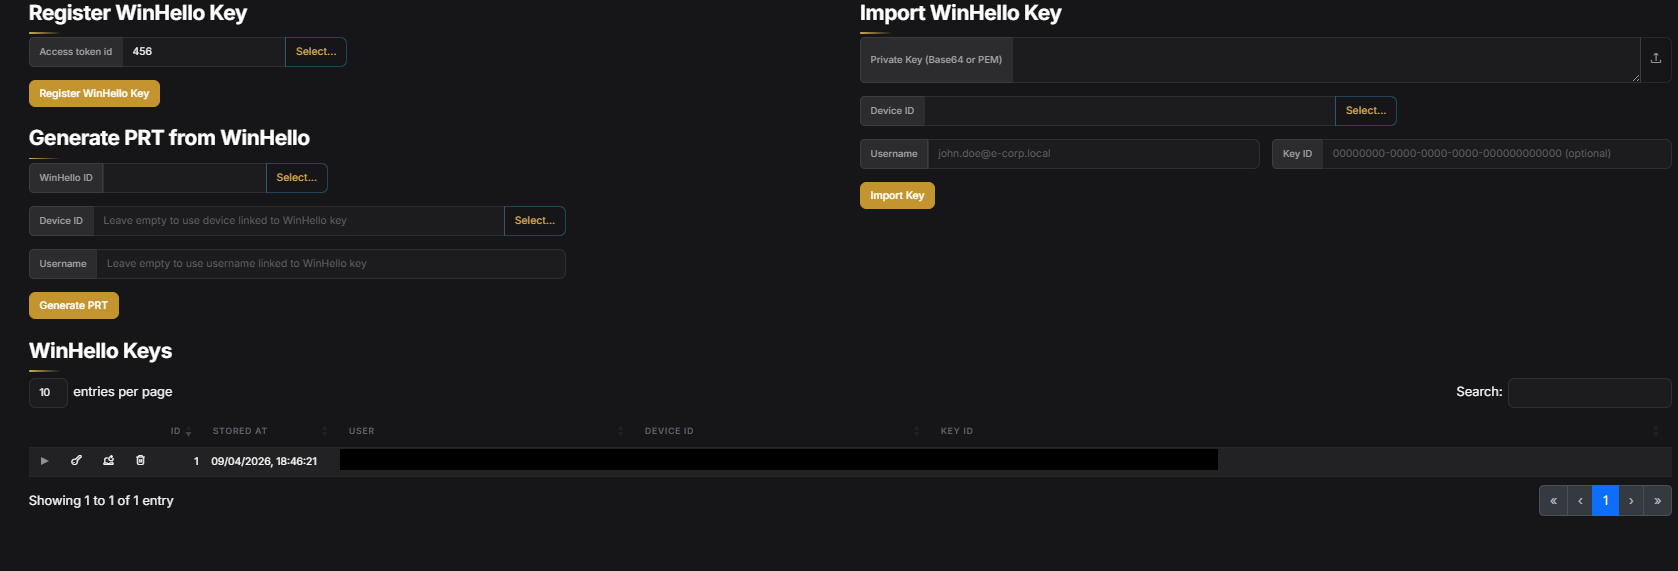Open Select for Import key Device ID
1678x571 pixels.
coord(1366,111)
